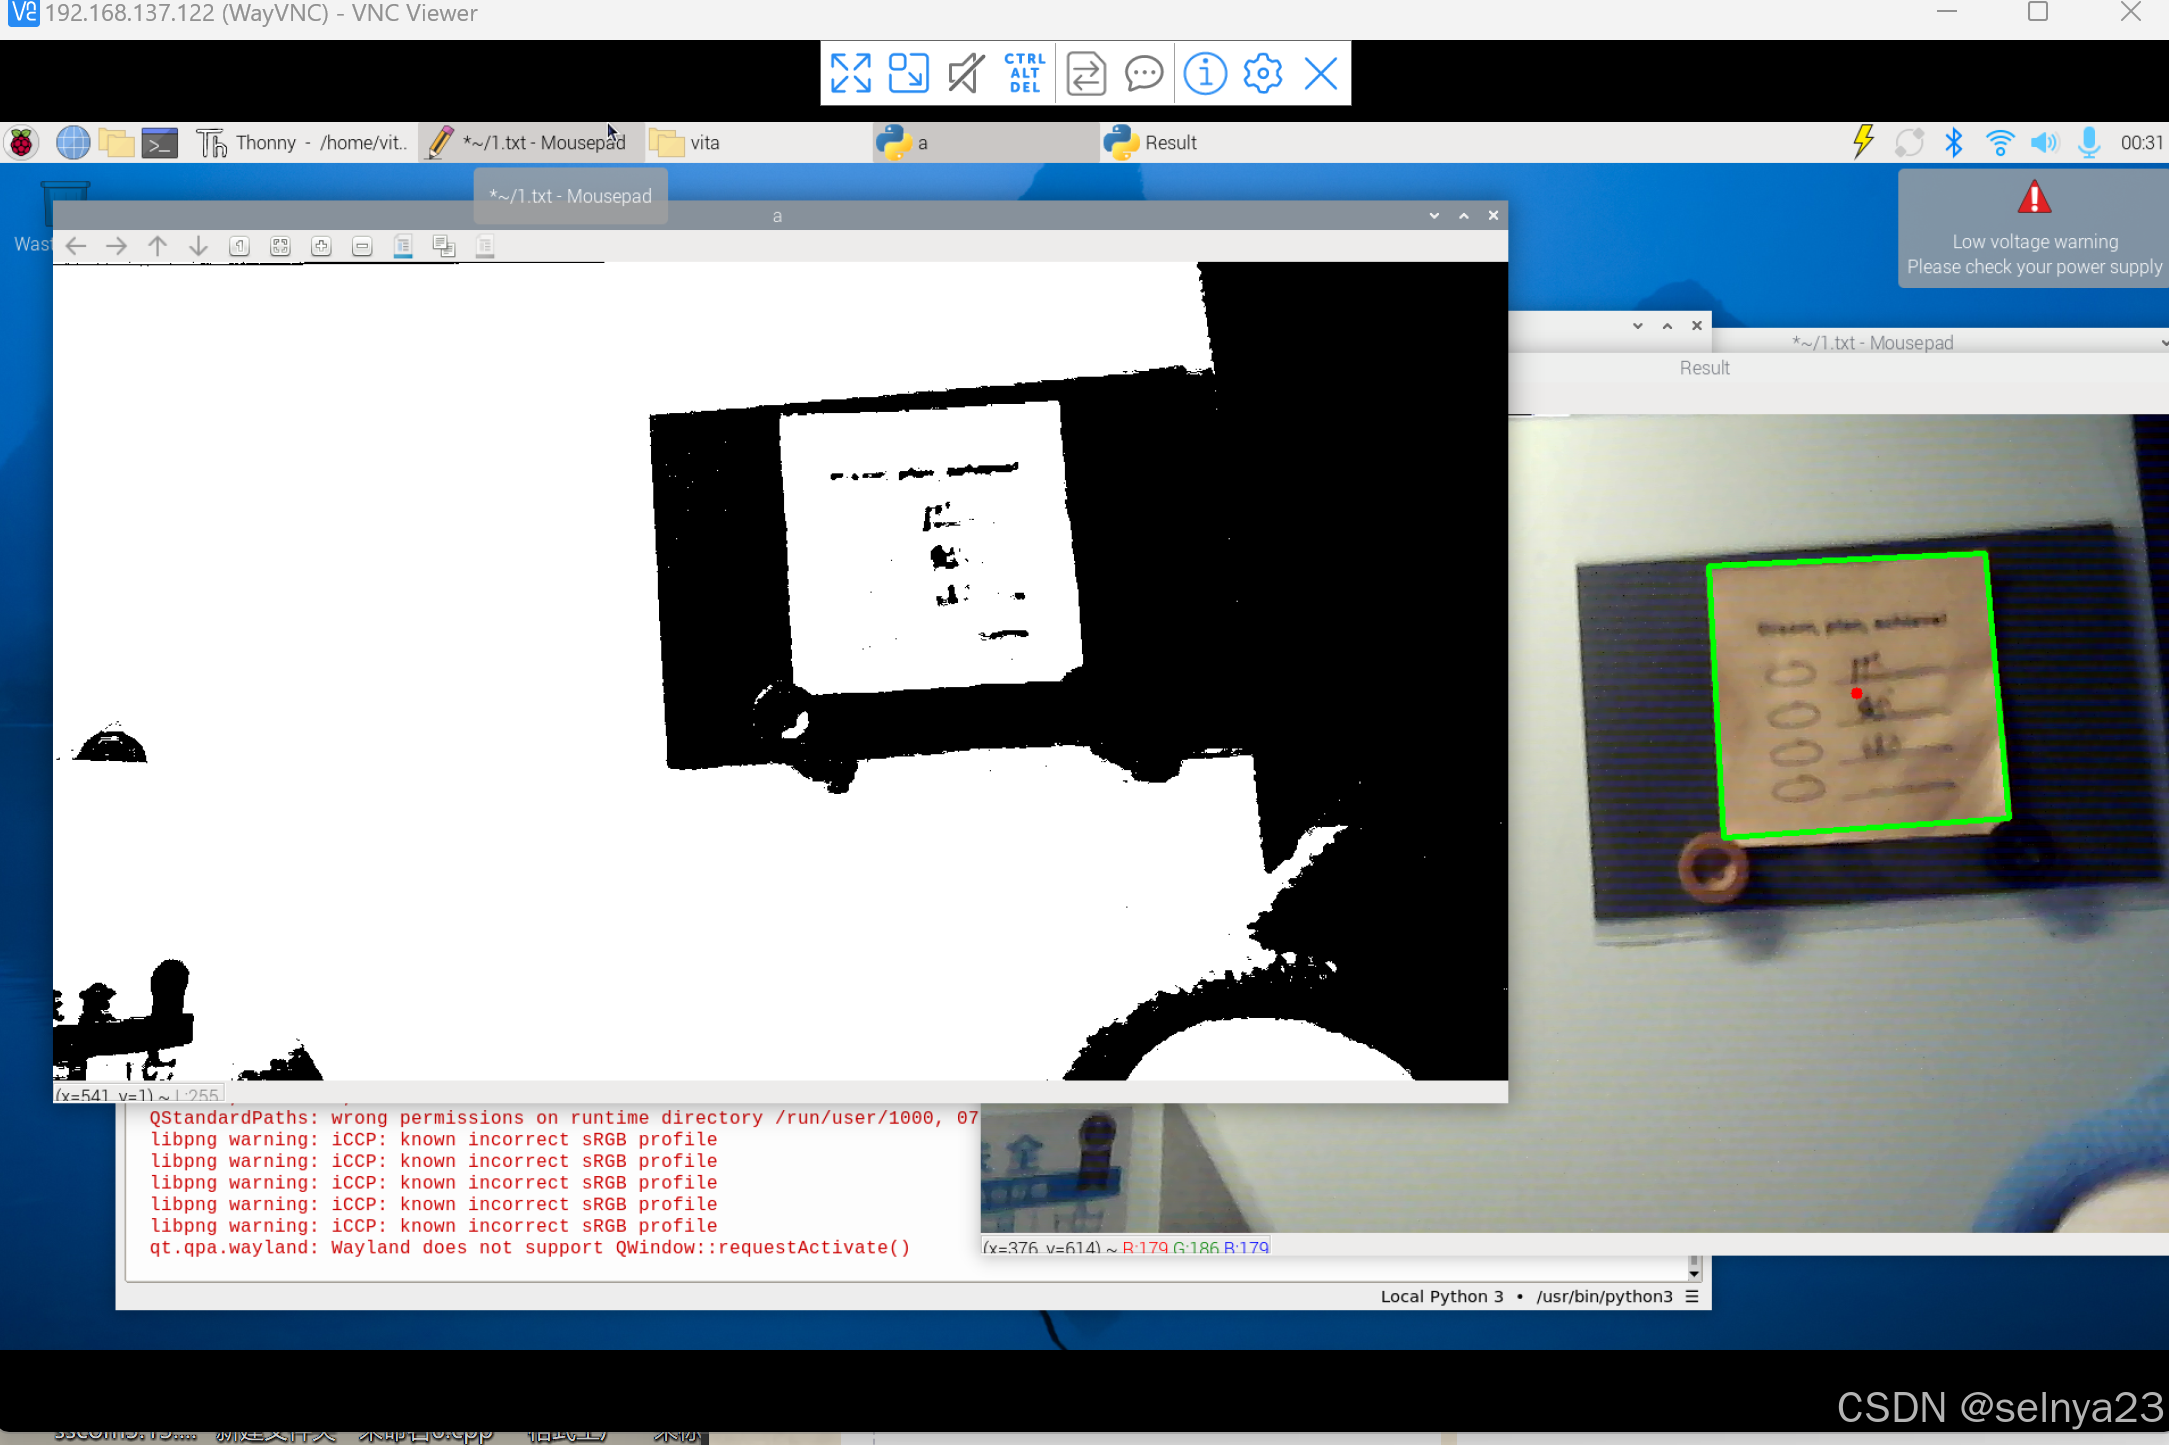Viewport: 2169px width, 1445px height.
Task: Switch to the vita folder taskbar entry
Action: (757, 143)
